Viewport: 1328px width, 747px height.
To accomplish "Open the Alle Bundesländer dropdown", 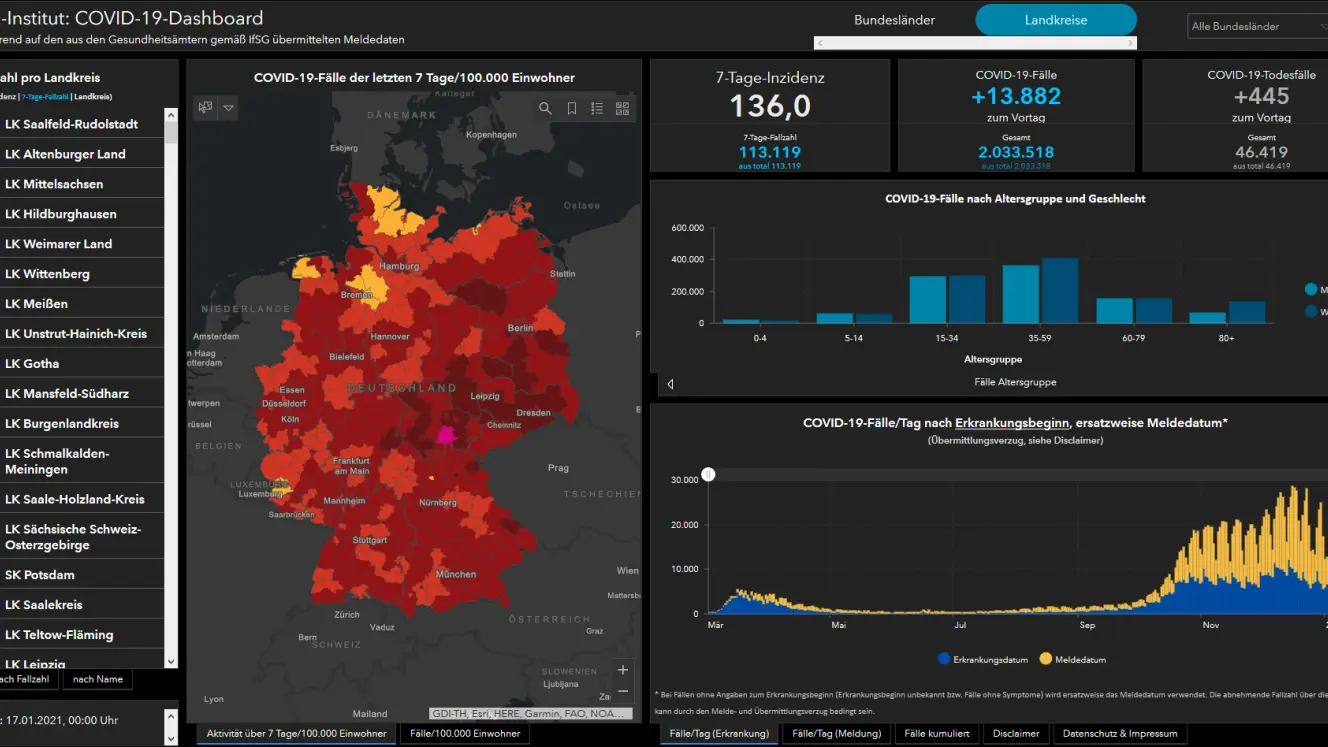I will [x=1257, y=27].
